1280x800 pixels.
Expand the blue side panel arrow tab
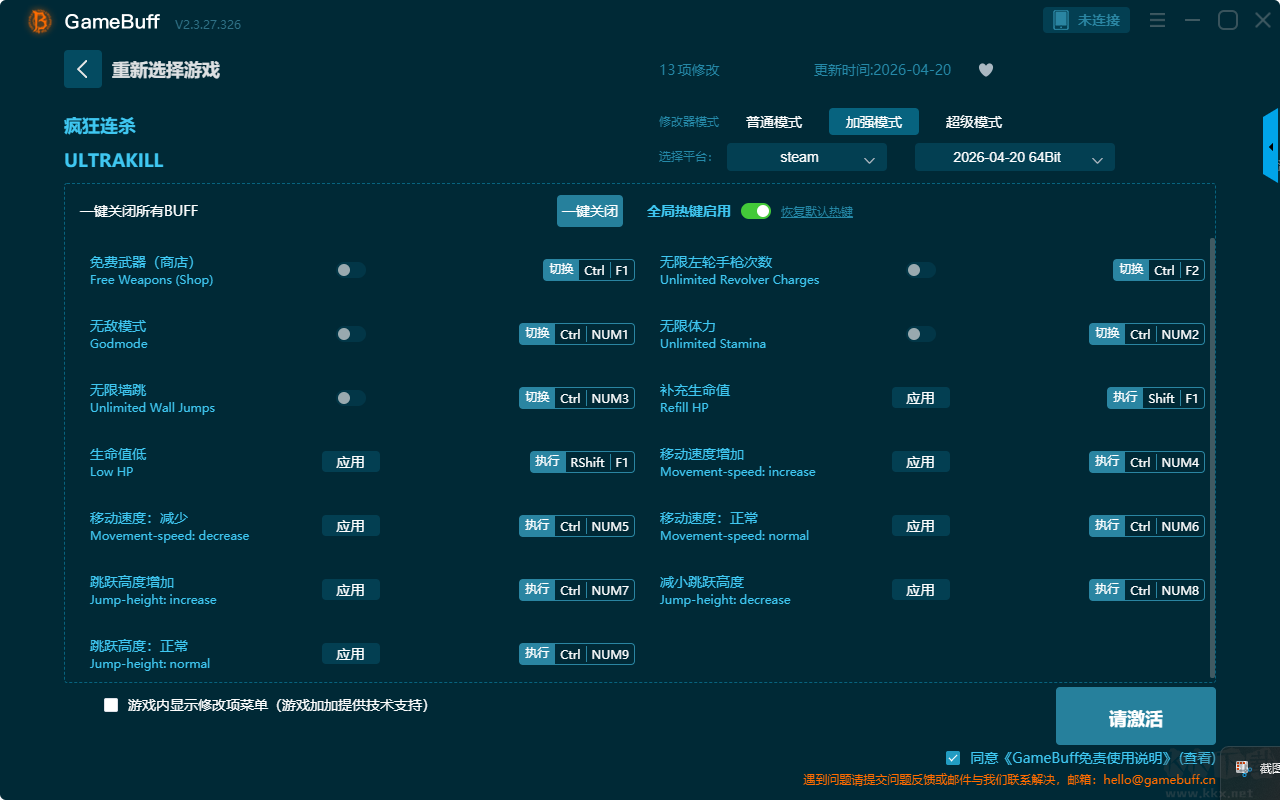click(1271, 146)
